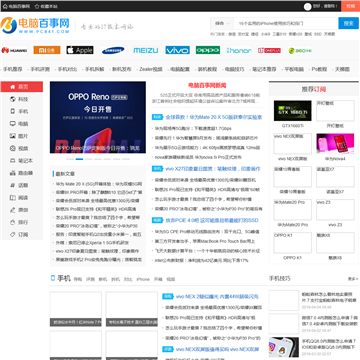Click the globe icon beside 科技 in sidebar
Viewport: 360px width, 360px height.
tap(13, 99)
